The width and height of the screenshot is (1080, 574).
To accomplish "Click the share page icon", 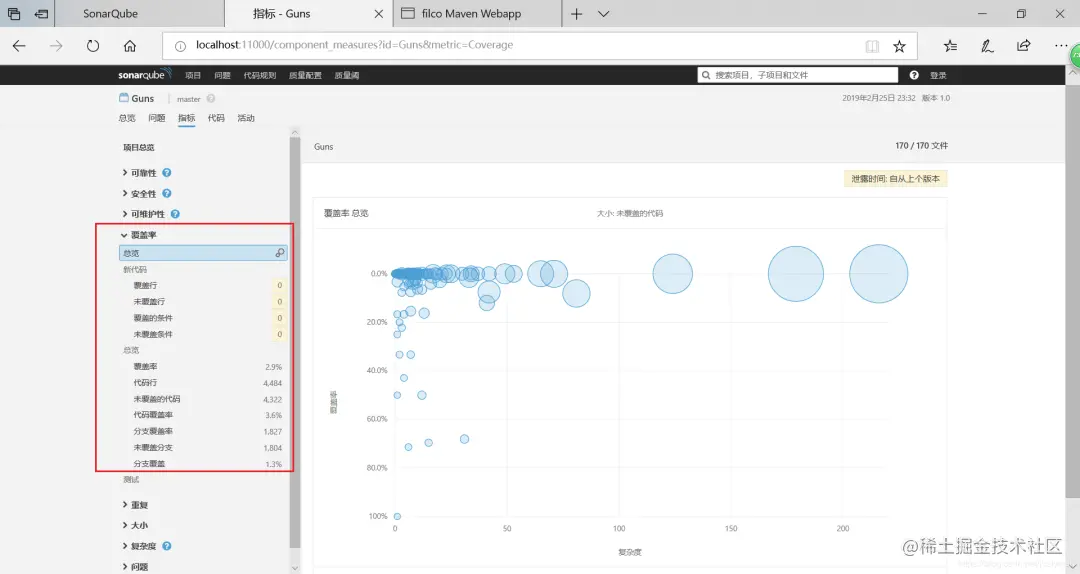I will [x=1024, y=46].
